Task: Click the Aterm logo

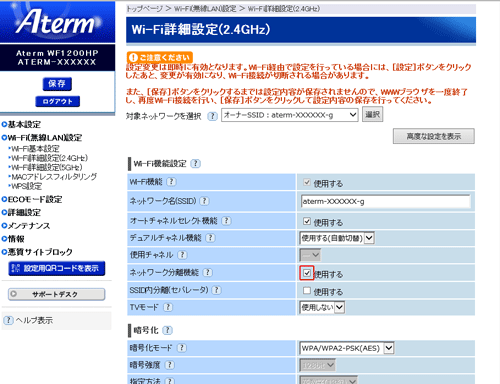Action: pyautogui.click(x=57, y=22)
